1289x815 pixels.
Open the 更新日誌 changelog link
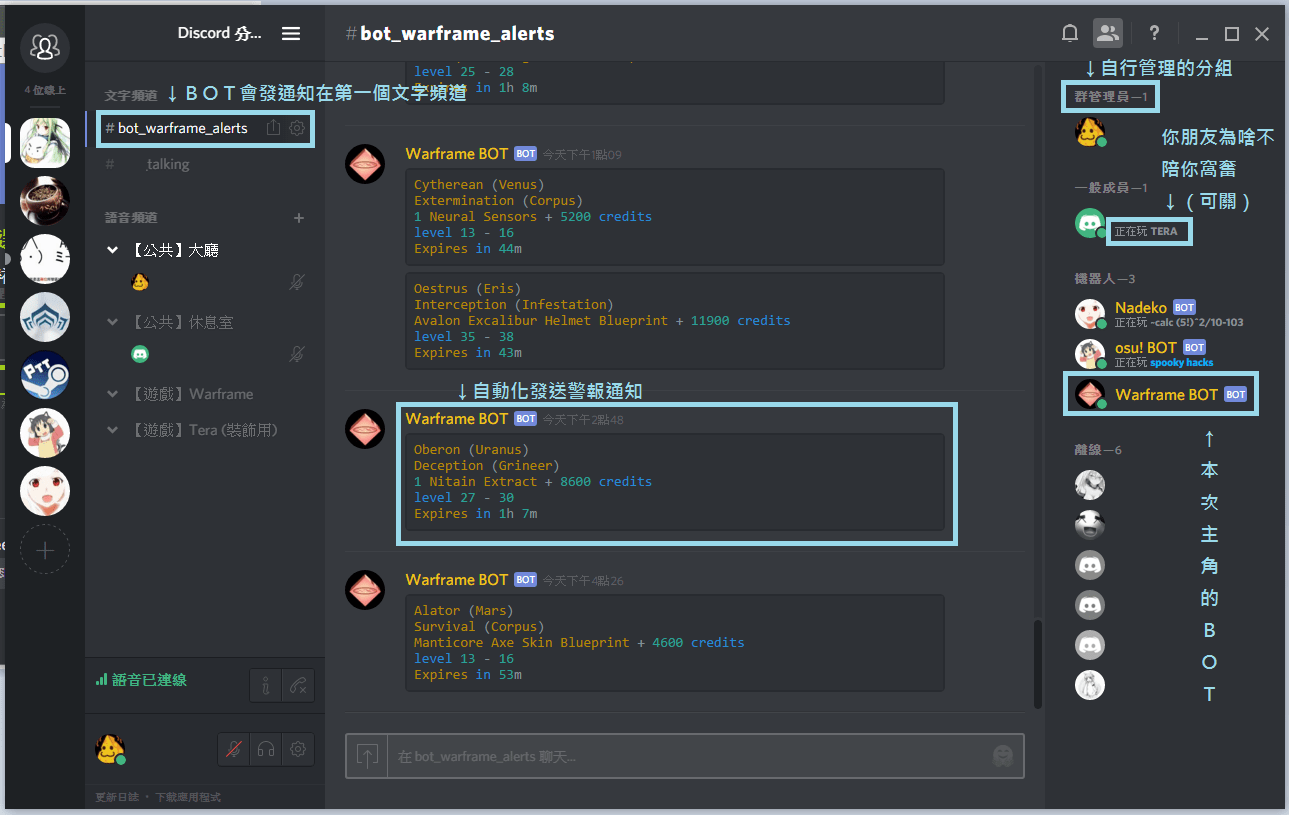(116, 797)
